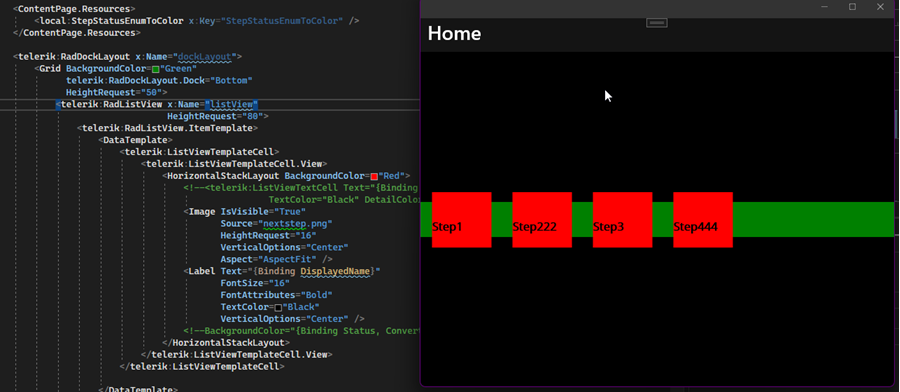Close the Home app window
Image resolution: width=900 pixels, height=392 pixels.
tap(880, 7)
